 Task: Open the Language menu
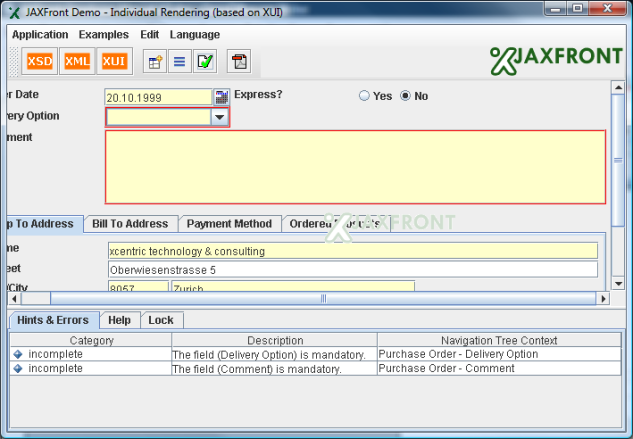(x=195, y=34)
